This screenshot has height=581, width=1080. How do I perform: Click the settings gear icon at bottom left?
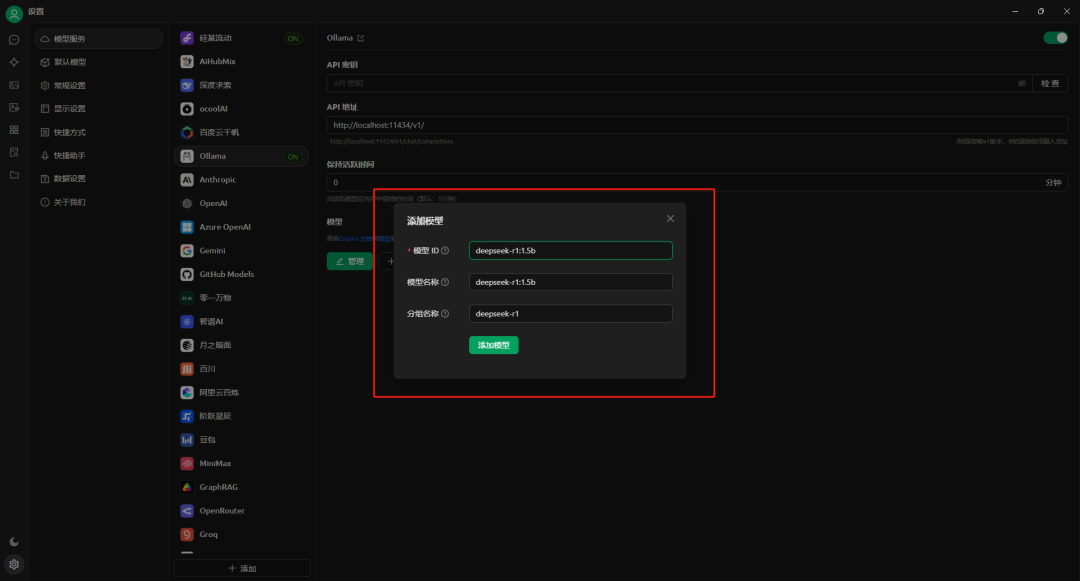(x=14, y=564)
